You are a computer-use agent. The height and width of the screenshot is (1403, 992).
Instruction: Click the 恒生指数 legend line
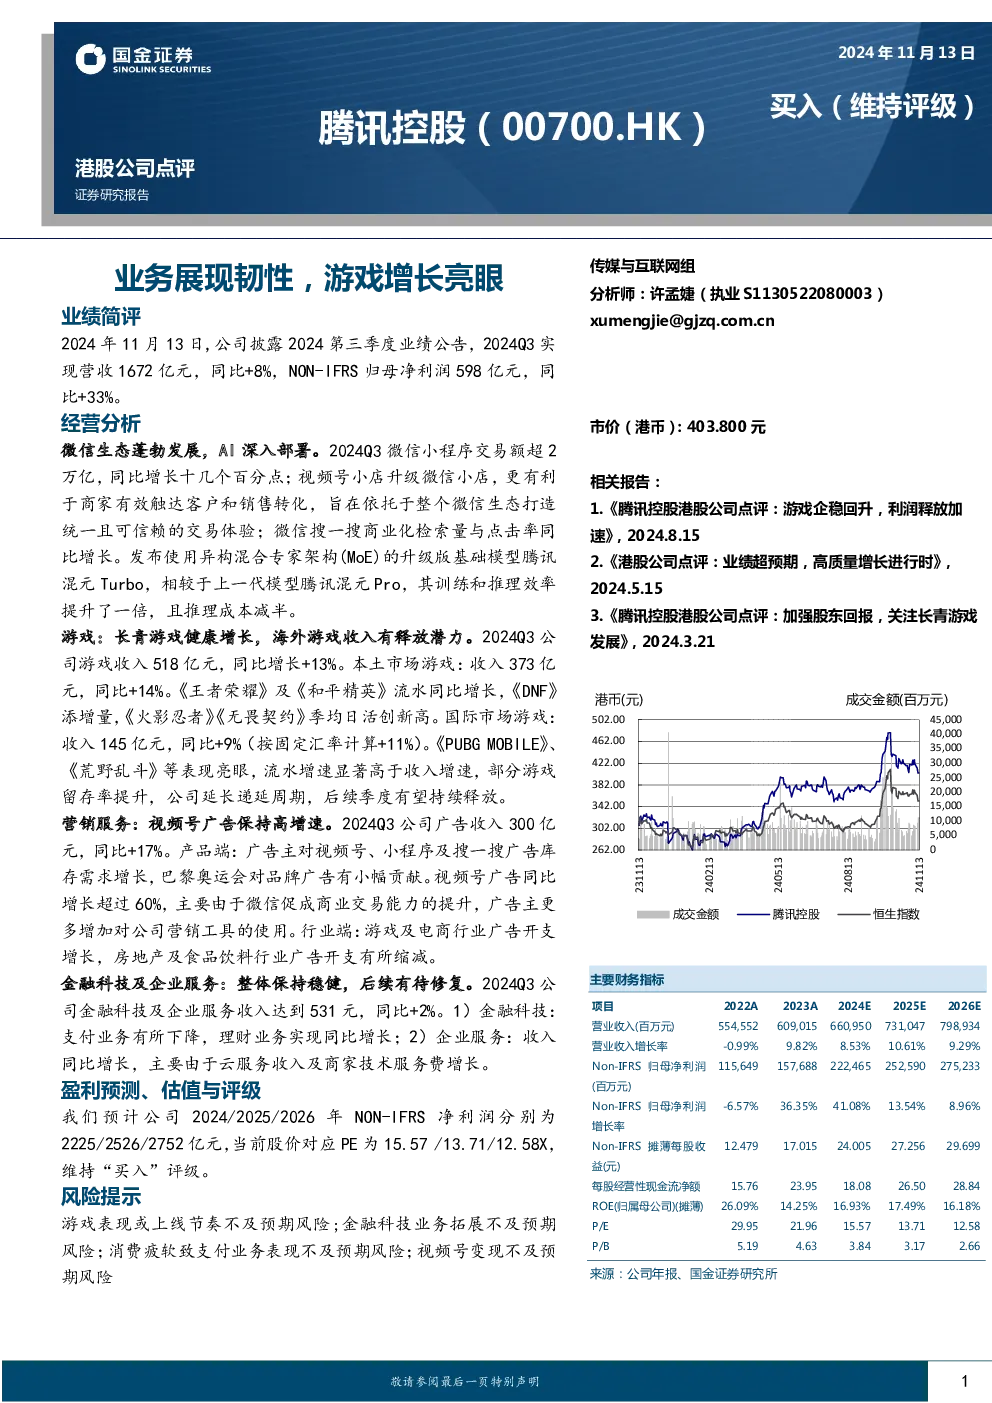pos(853,914)
